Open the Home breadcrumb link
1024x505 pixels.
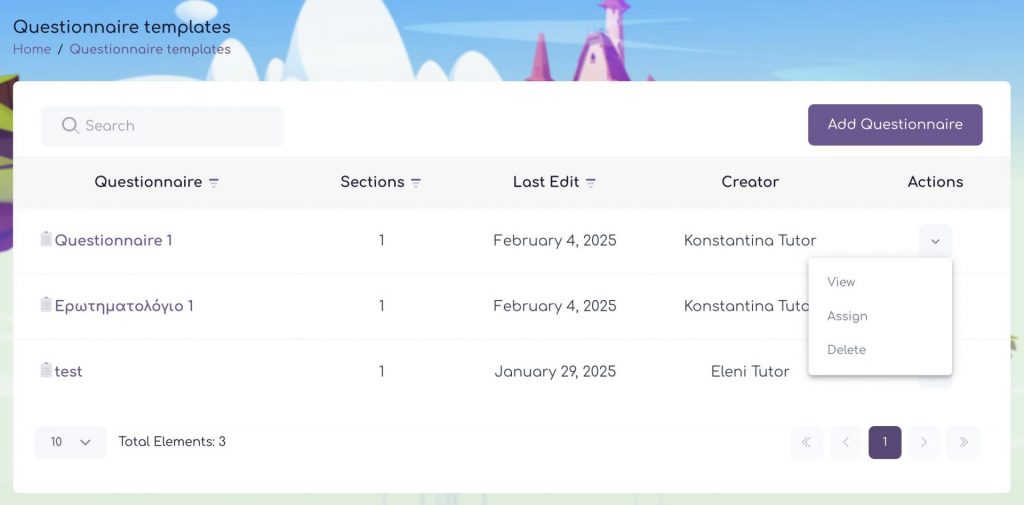[32, 49]
